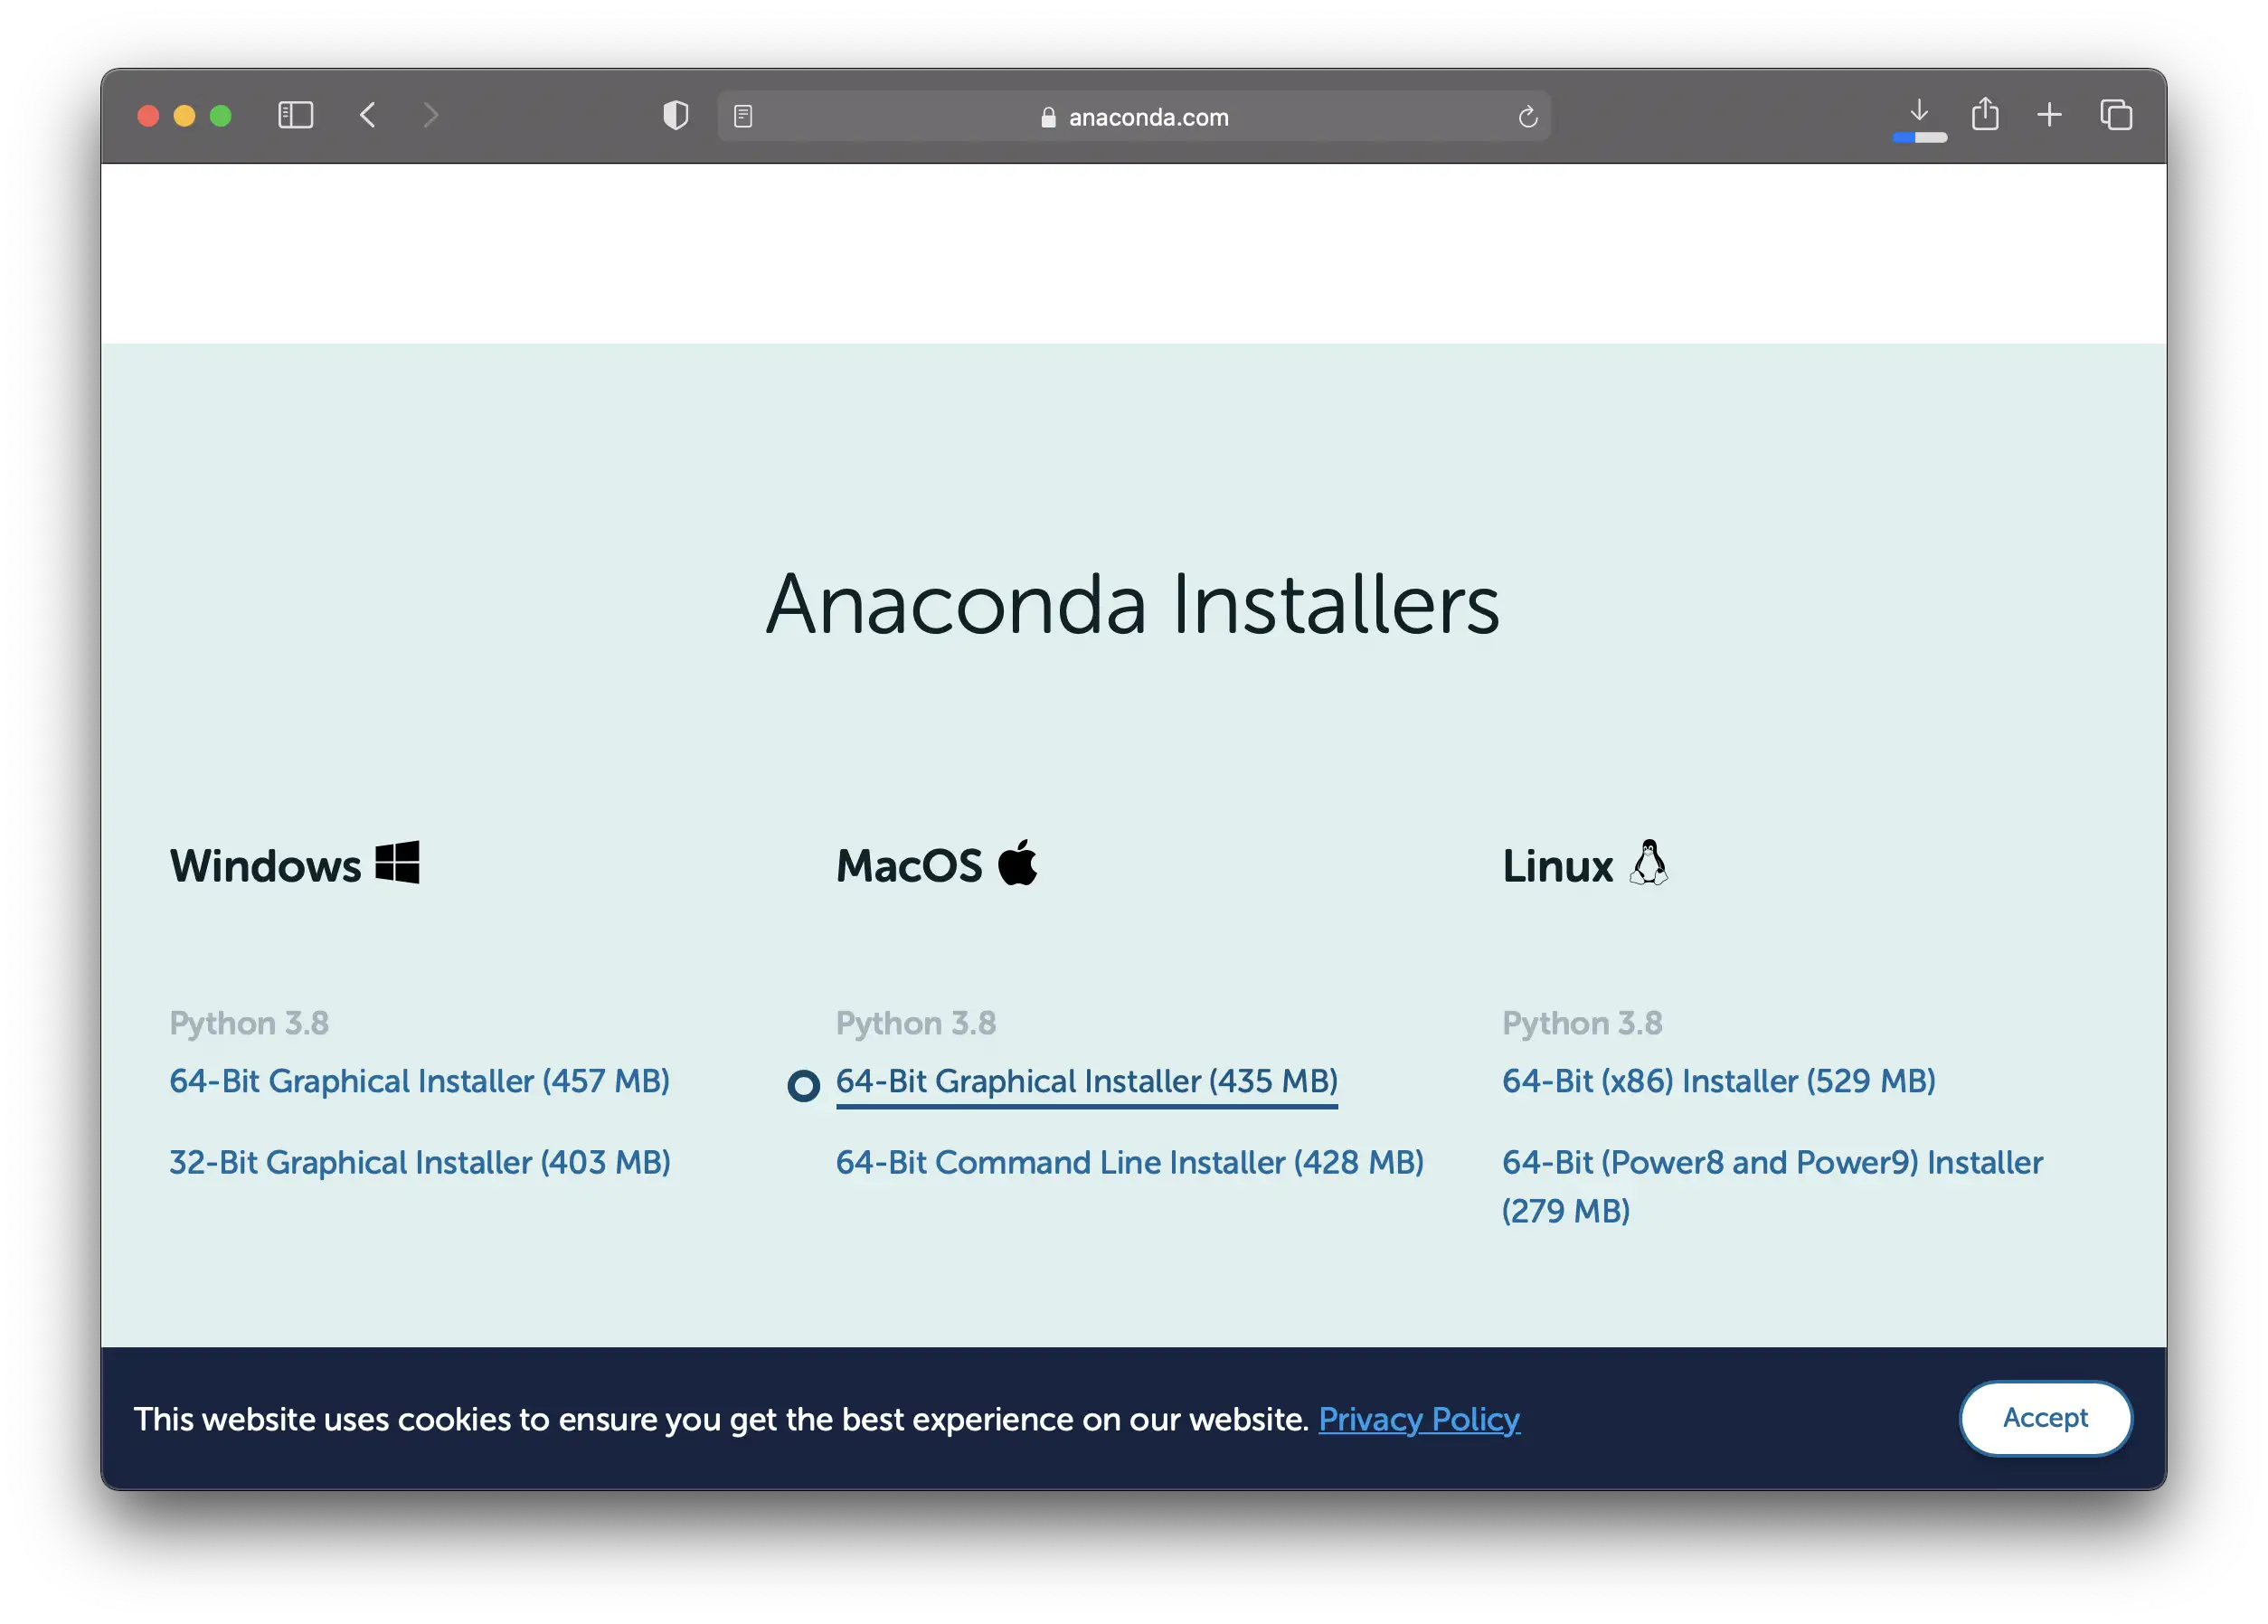Download MacOS 64-Bit Graphical Installer
The width and height of the screenshot is (2268, 1624).
[1086, 1081]
